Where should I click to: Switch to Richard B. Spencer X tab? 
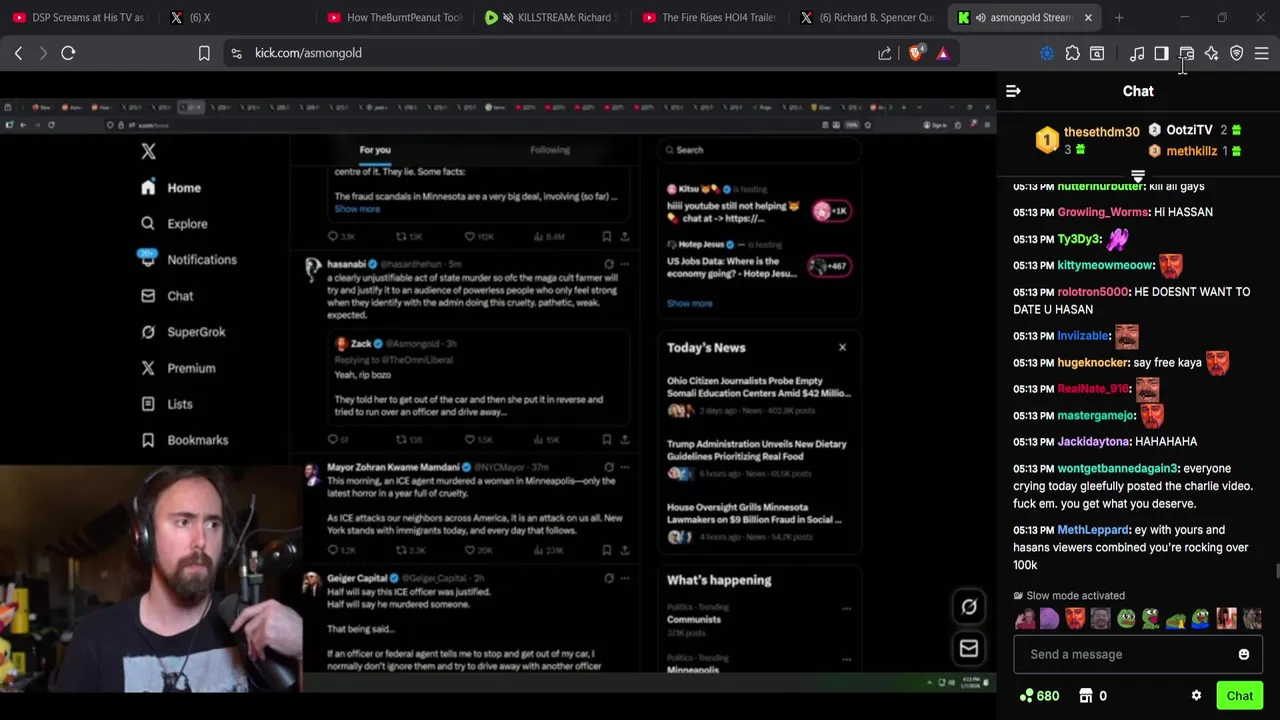click(868, 17)
